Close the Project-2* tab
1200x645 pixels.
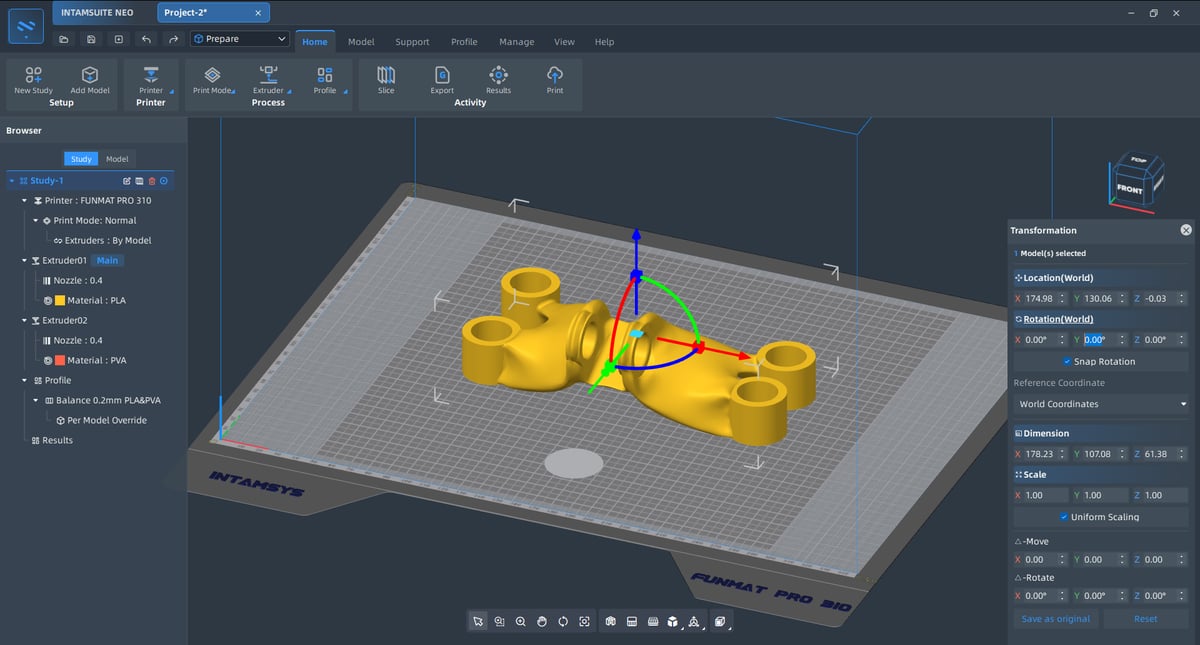[x=258, y=13]
